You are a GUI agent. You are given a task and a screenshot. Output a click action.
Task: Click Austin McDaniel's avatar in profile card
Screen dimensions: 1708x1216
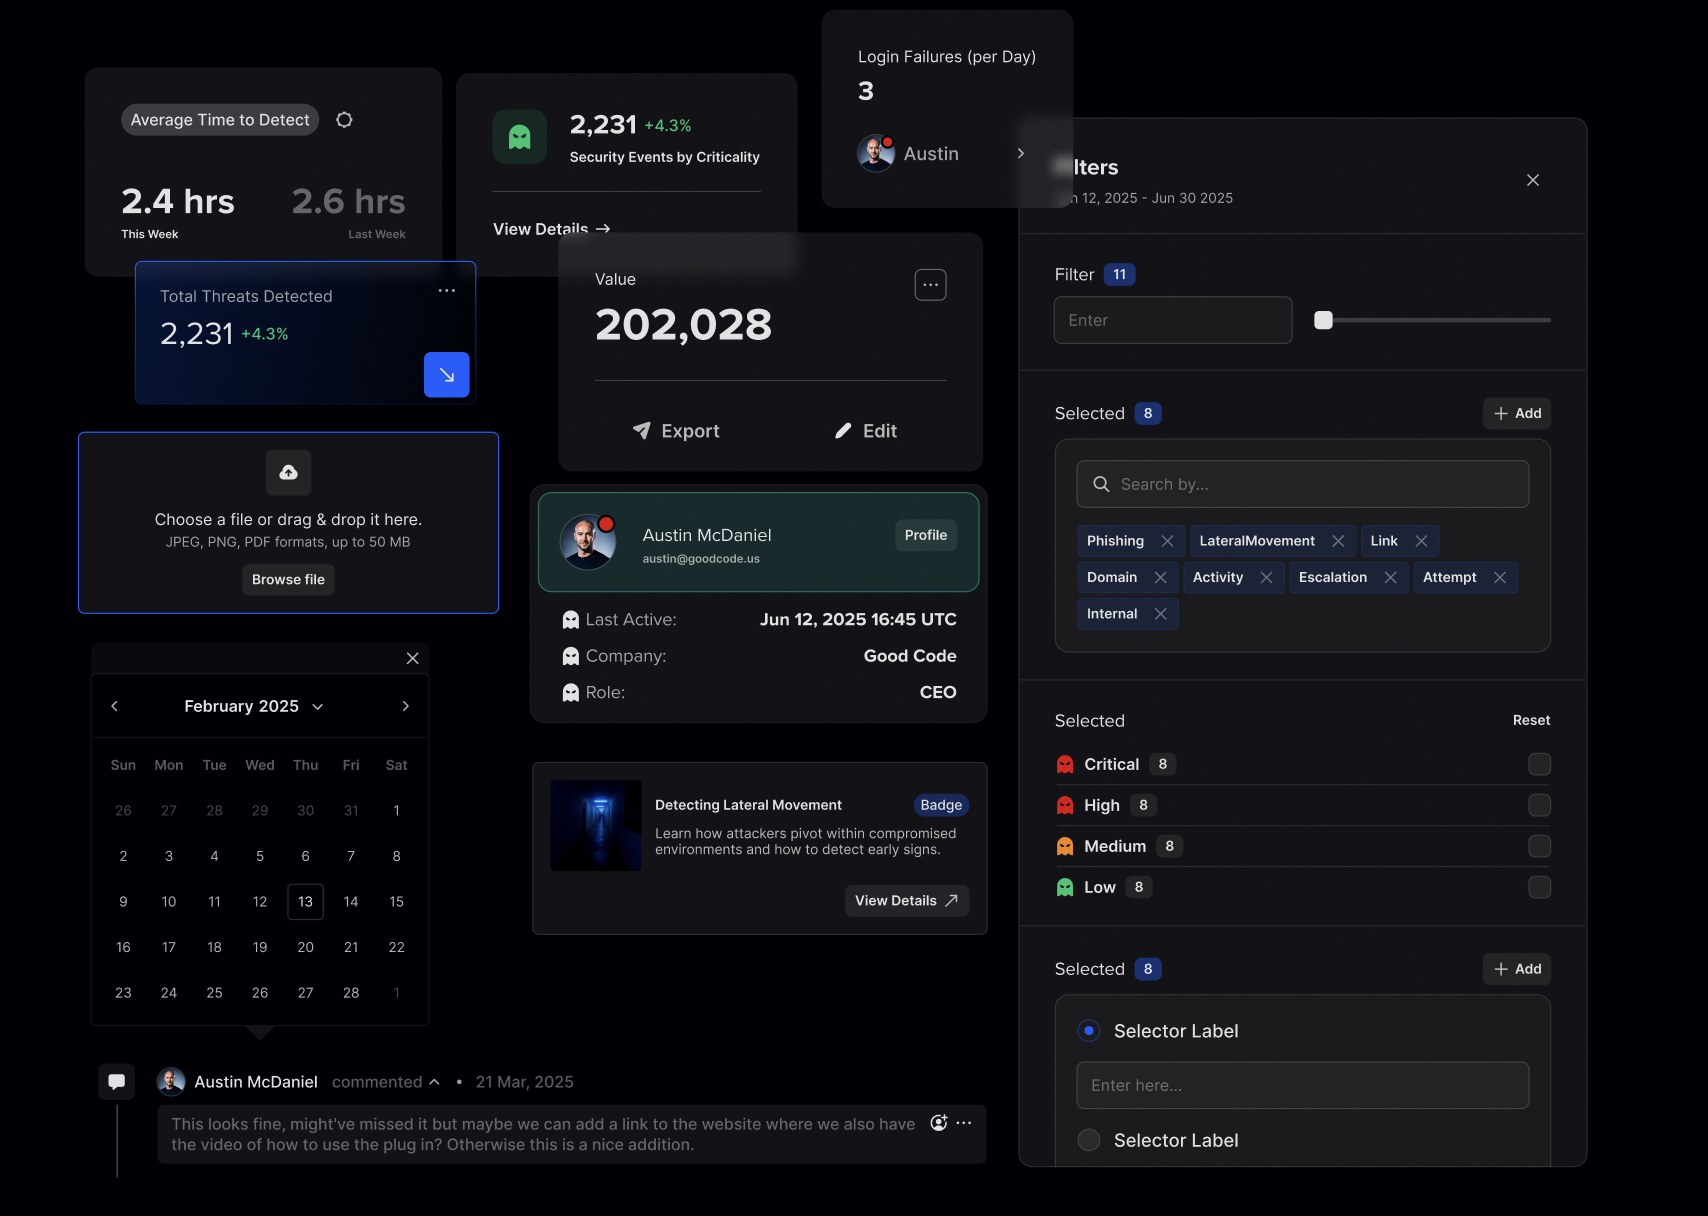pyautogui.click(x=588, y=542)
